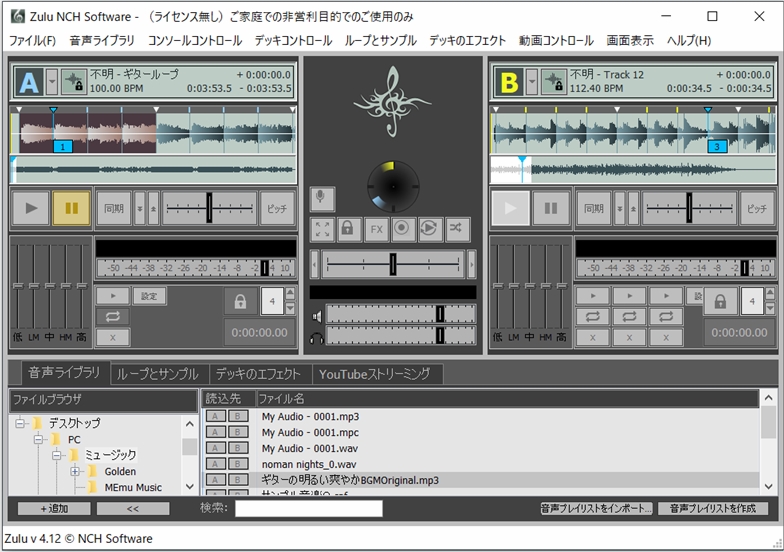Click the headphone volume icon
Viewport: 784px width, 552px height.
click(x=317, y=340)
